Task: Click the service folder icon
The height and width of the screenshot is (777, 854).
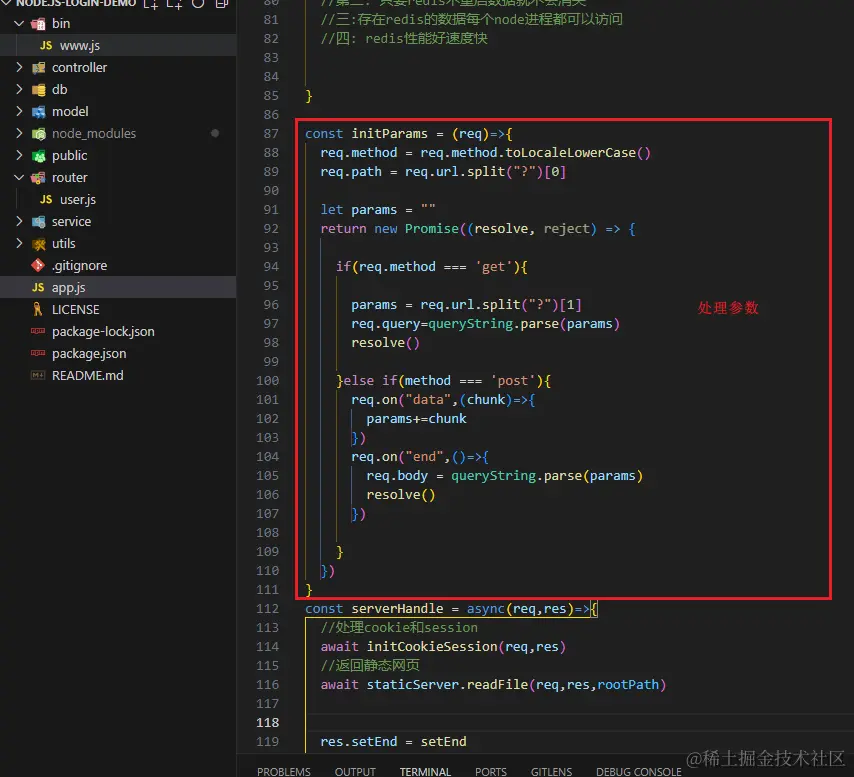Action: click(x=38, y=222)
